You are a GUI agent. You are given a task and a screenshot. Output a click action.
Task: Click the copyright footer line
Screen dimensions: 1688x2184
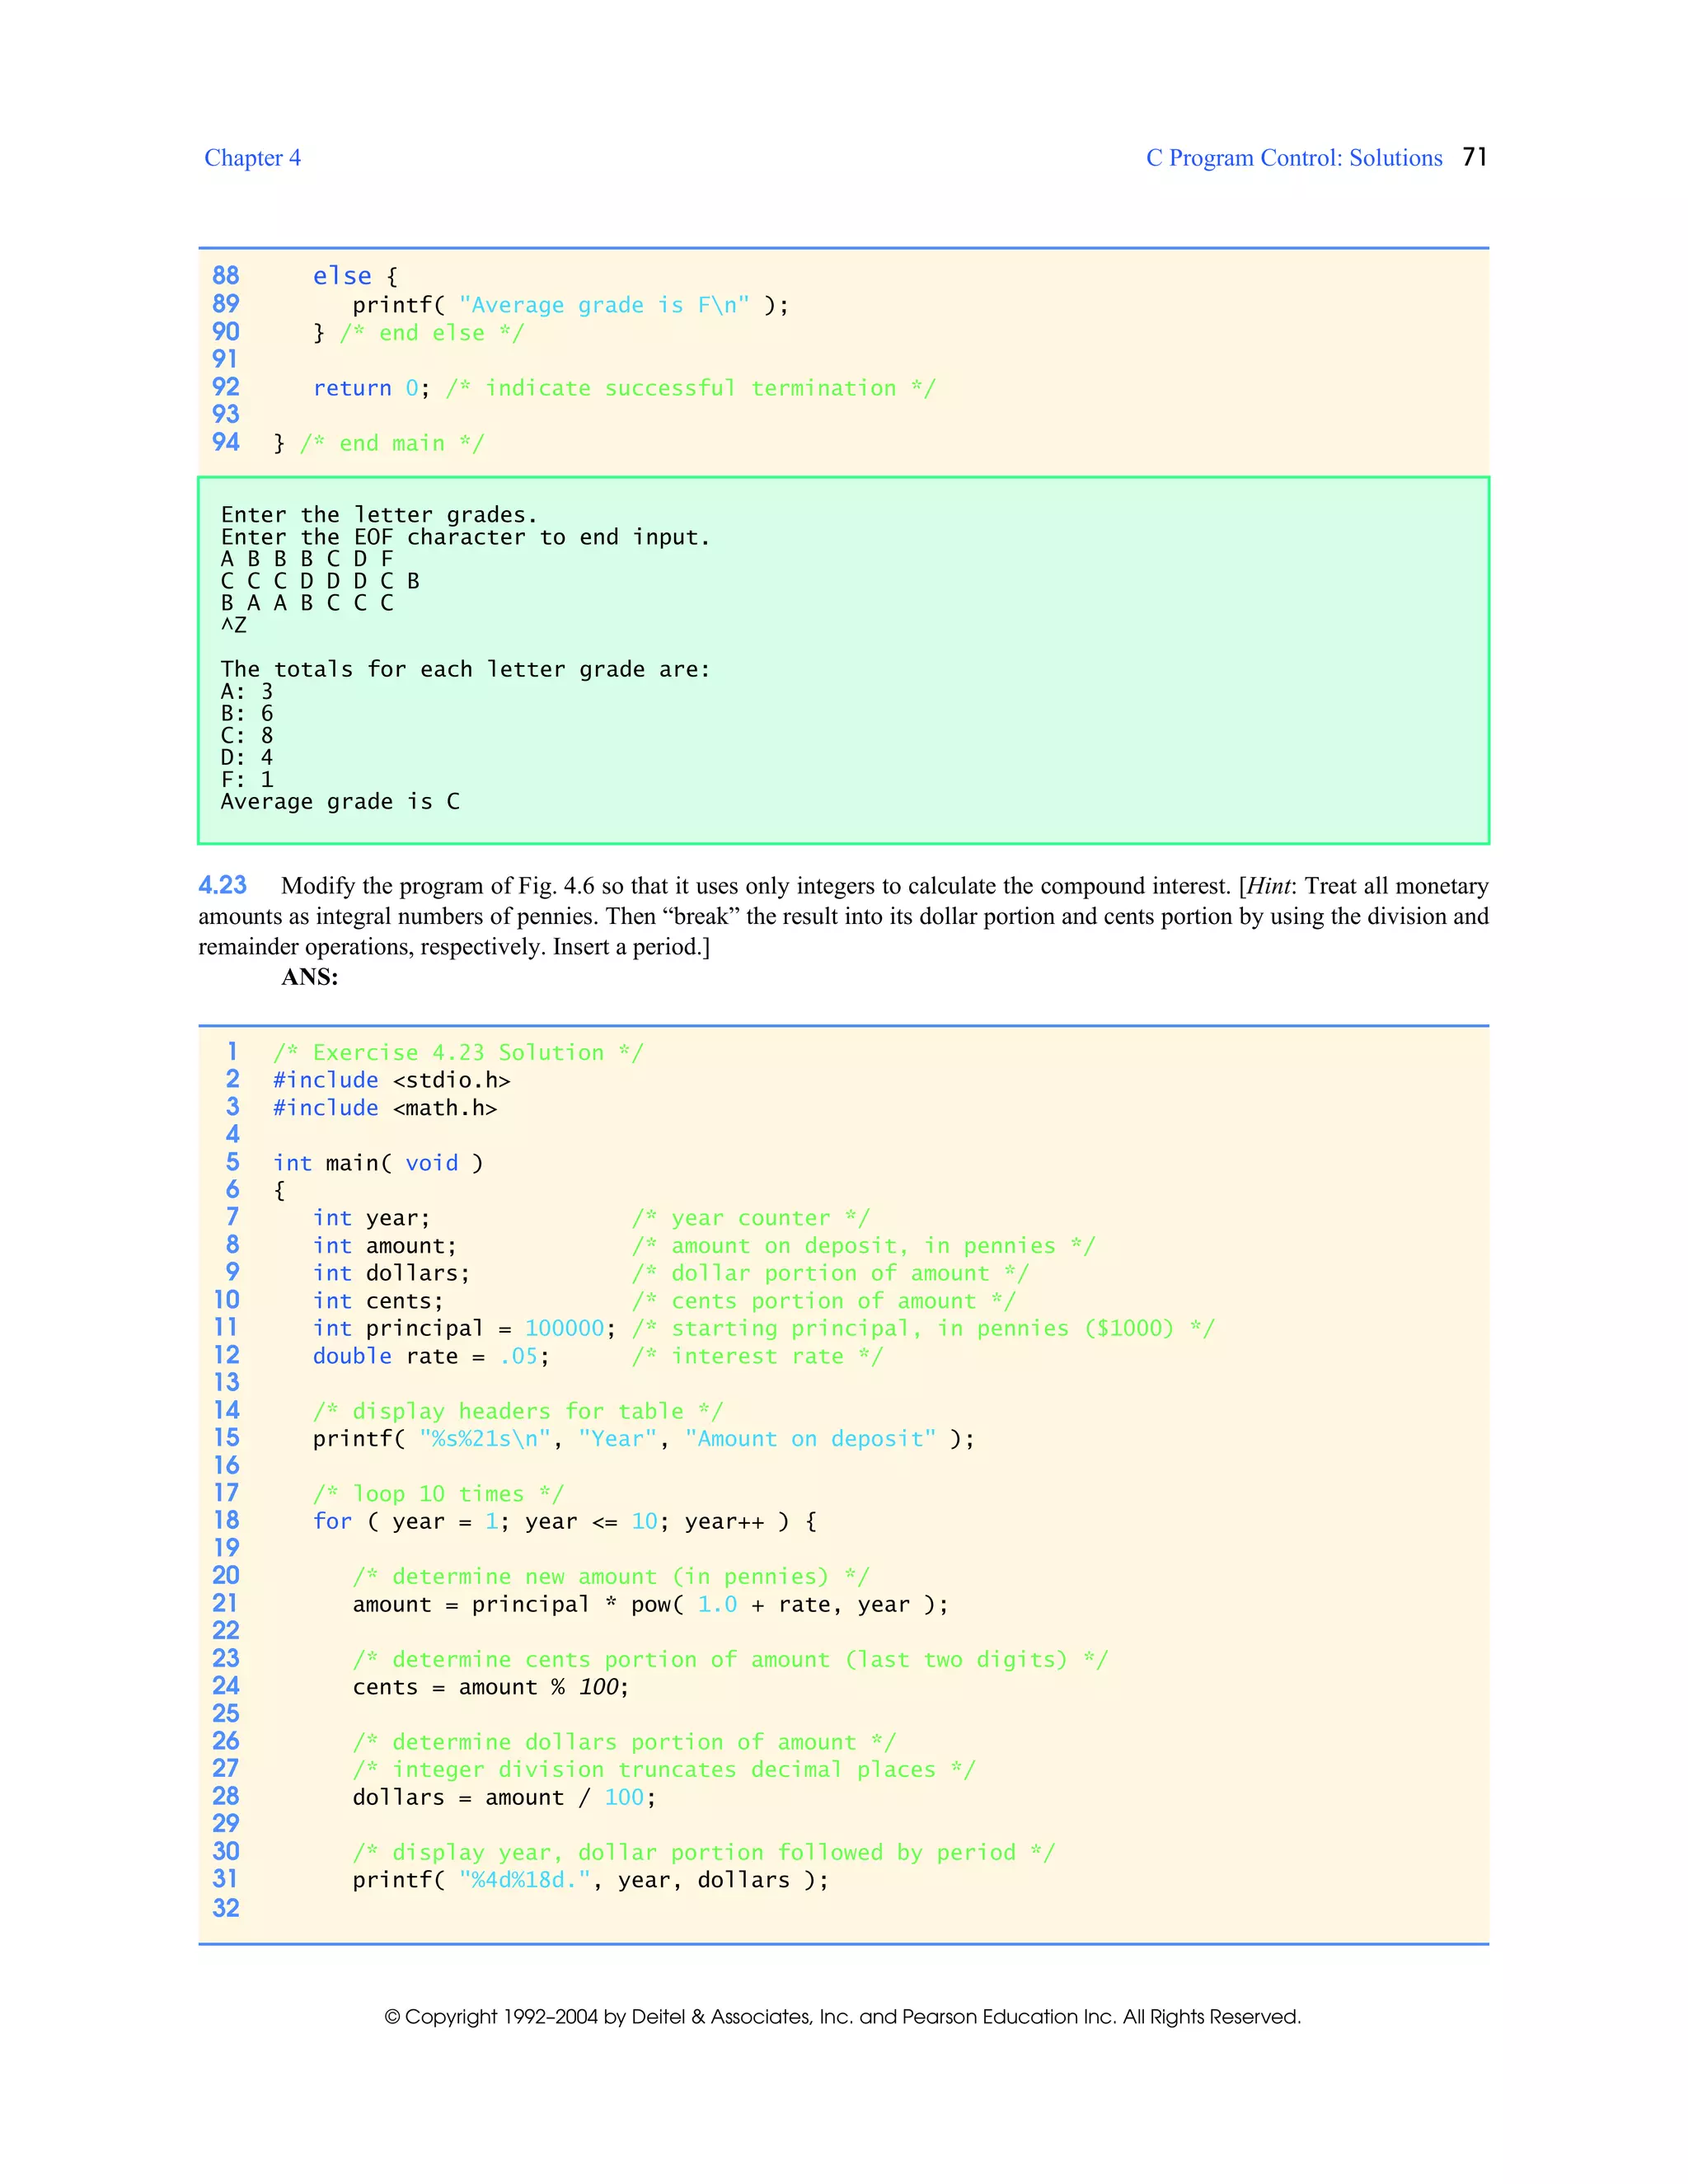[x=842, y=2016]
